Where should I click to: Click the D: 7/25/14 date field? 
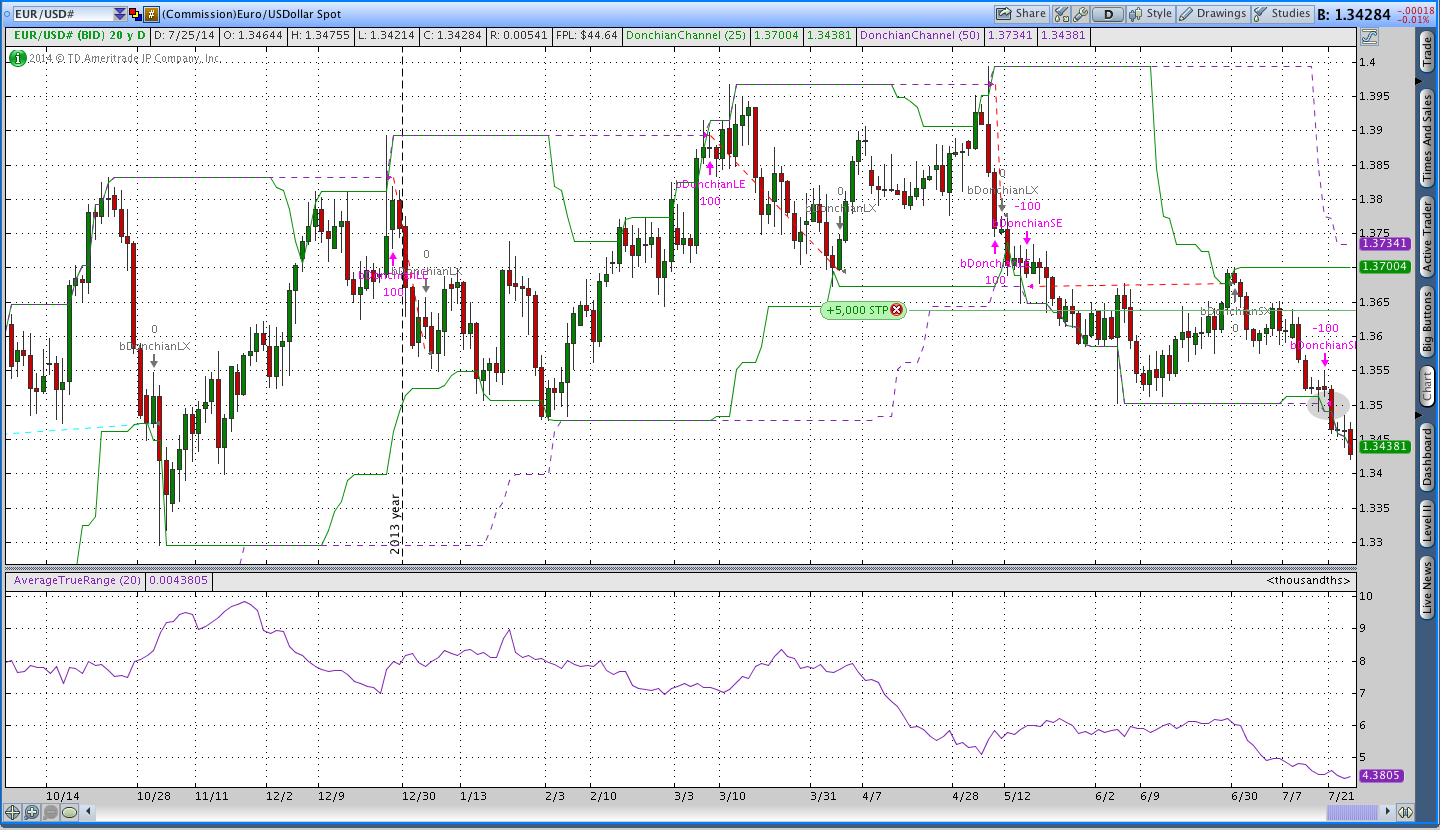(x=183, y=35)
